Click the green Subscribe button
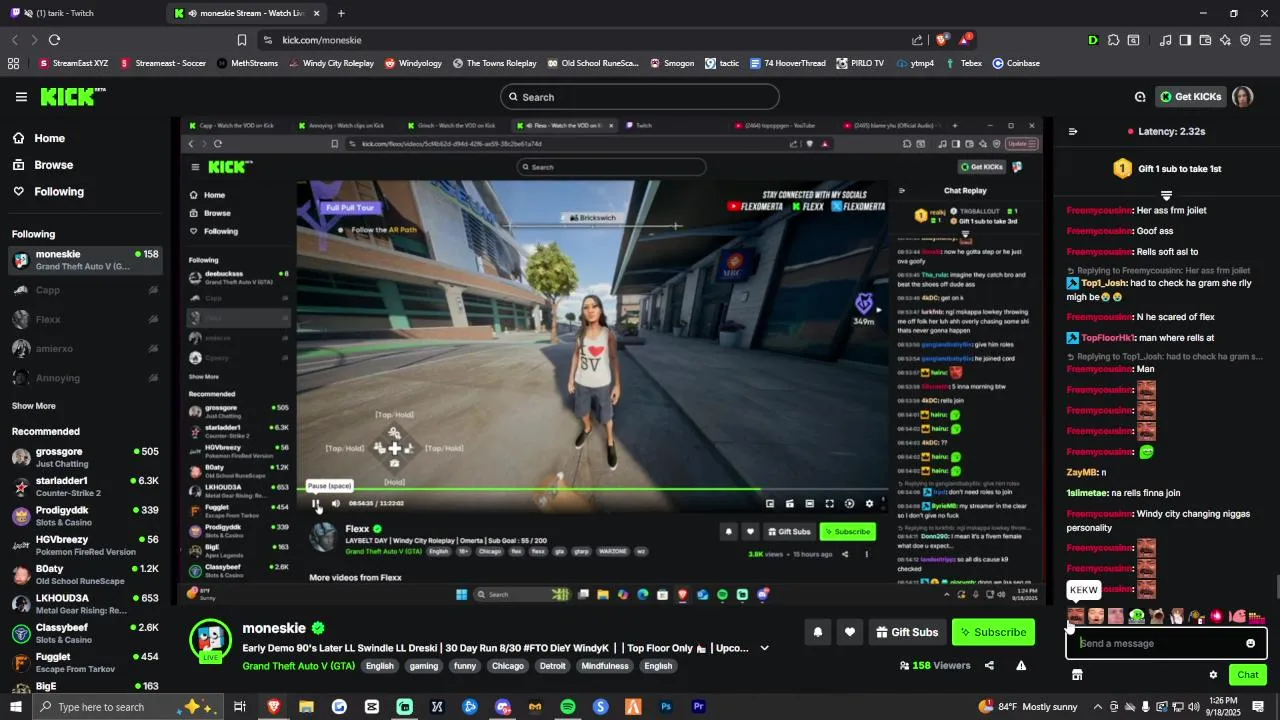This screenshot has height=720, width=1280. (993, 632)
